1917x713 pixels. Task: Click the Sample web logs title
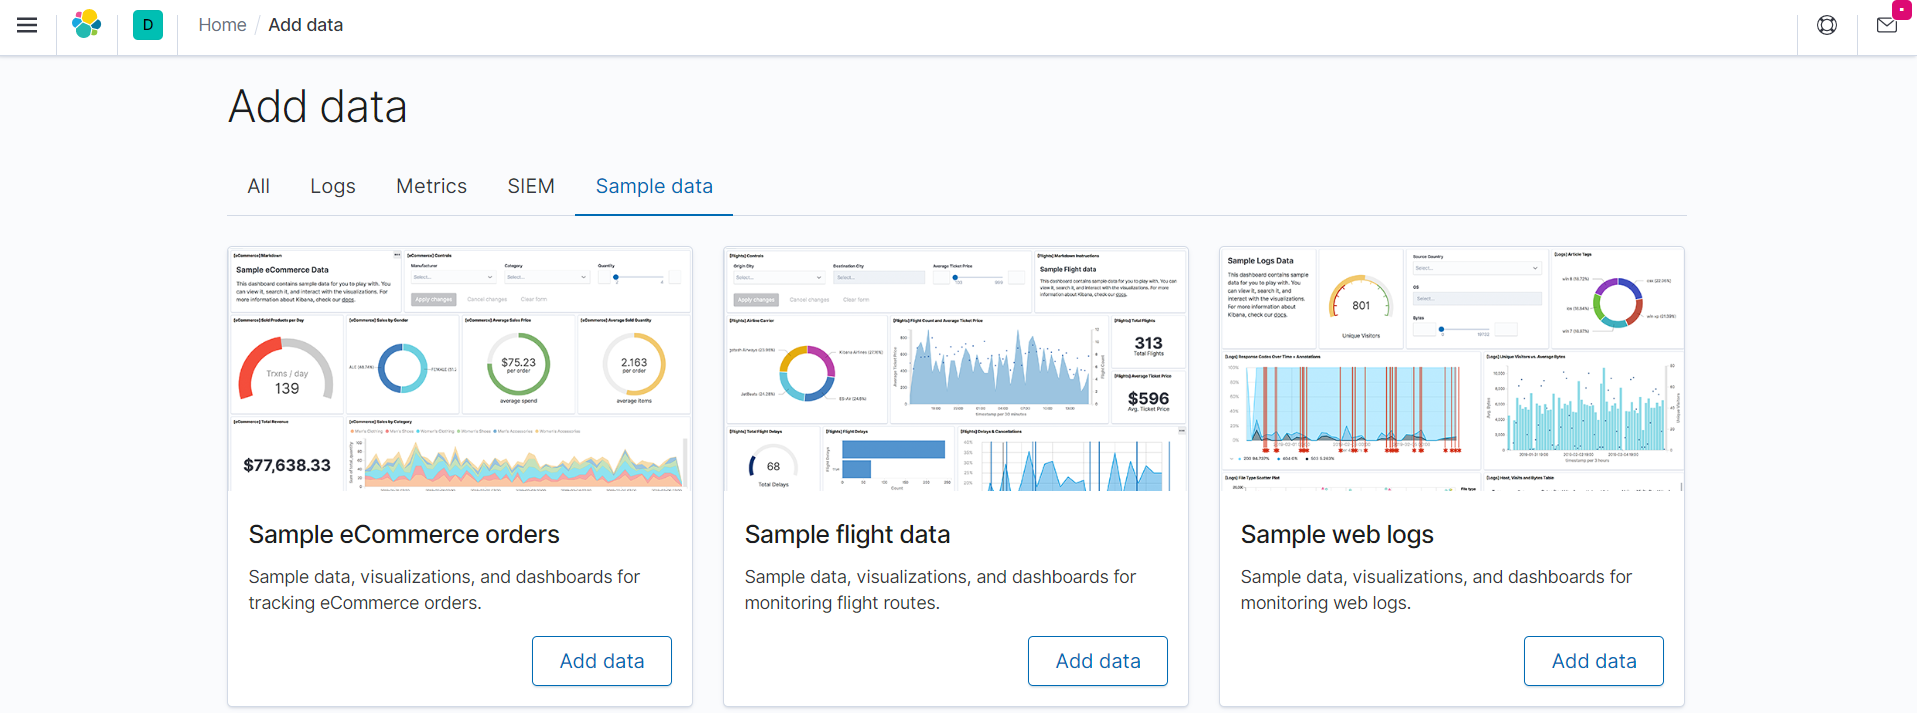(x=1337, y=535)
